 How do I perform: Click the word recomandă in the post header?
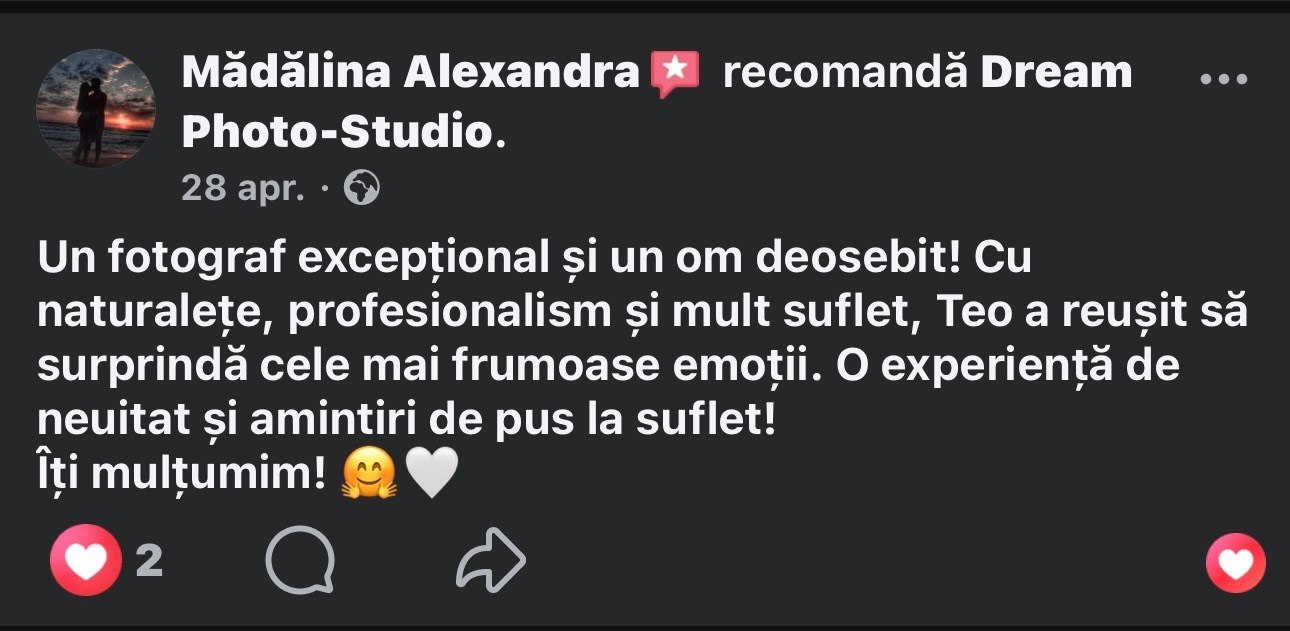pos(843,70)
